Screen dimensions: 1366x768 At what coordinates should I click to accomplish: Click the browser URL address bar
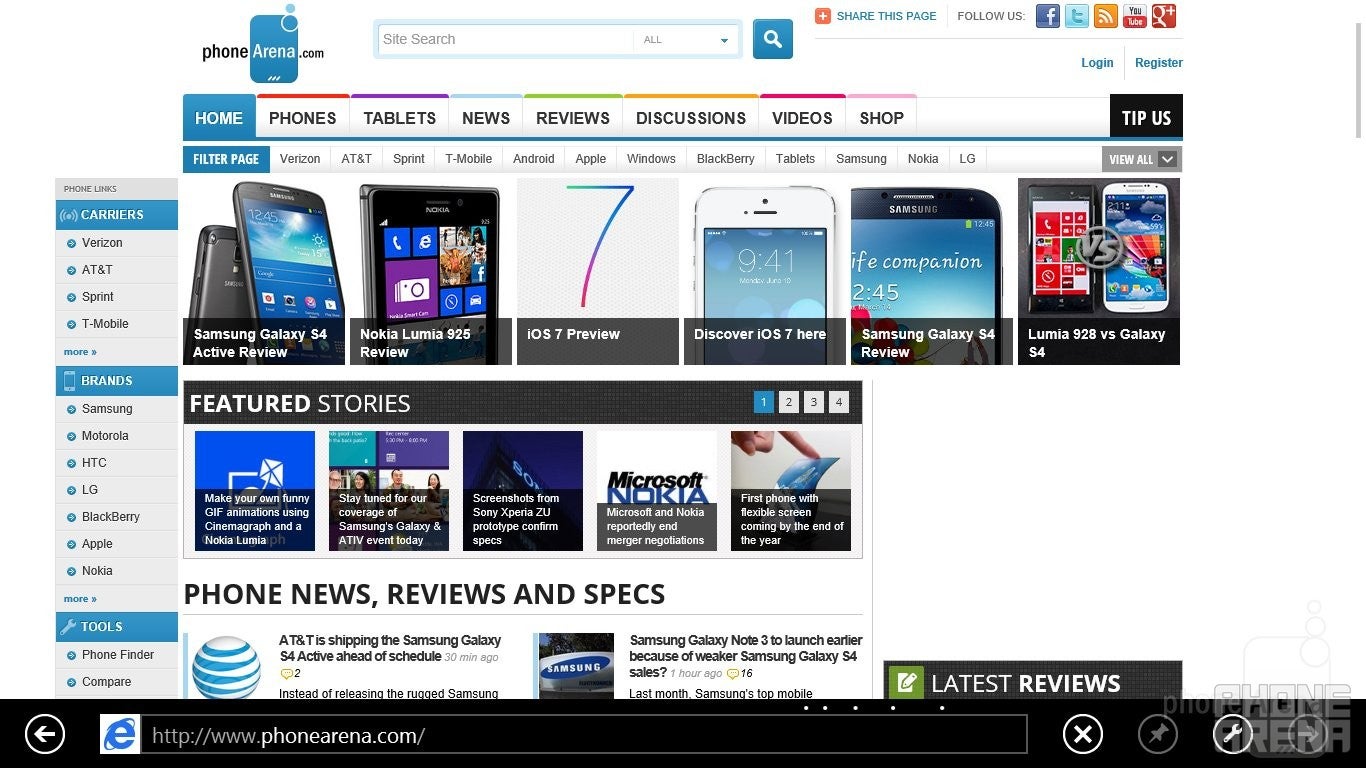tap(583, 735)
